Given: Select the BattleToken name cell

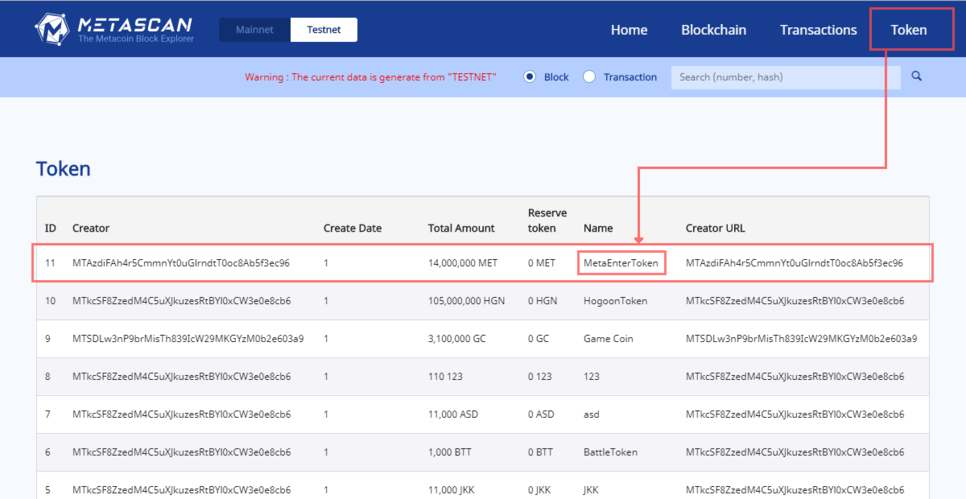Looking at the screenshot, I should [610, 452].
